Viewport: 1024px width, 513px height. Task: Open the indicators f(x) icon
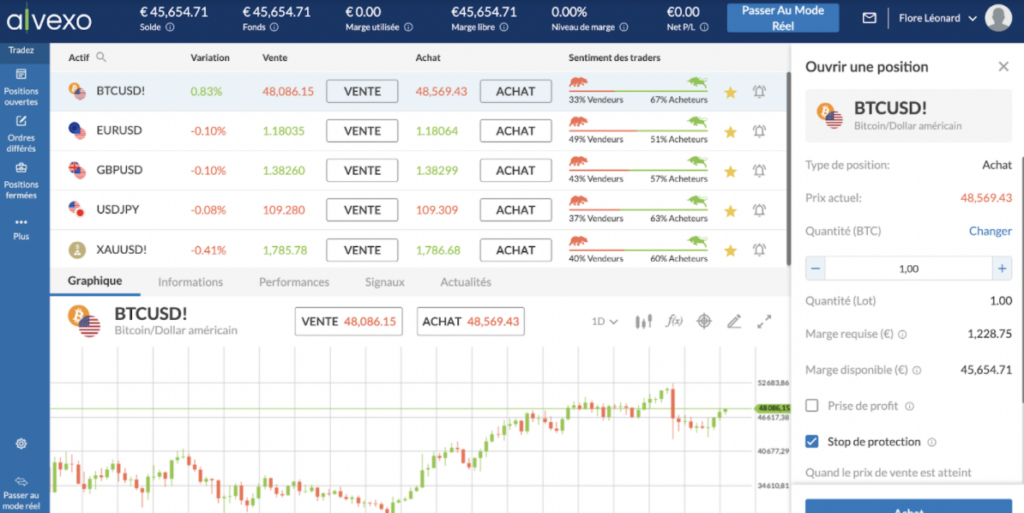click(674, 321)
